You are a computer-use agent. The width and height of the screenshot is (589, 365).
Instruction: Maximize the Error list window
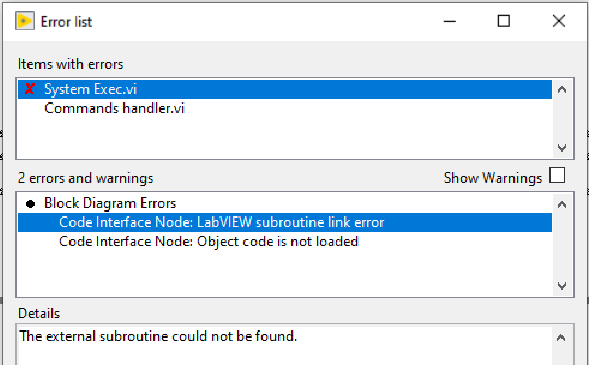tap(504, 21)
